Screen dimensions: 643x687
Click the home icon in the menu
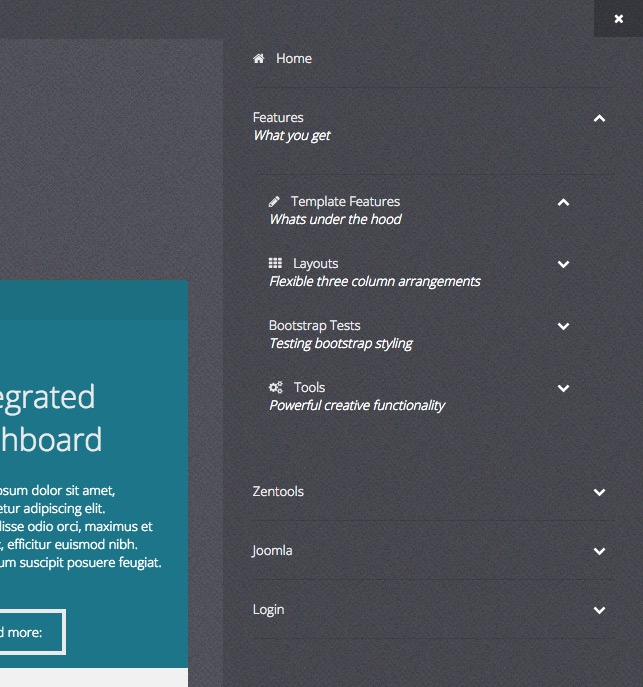coord(259,59)
